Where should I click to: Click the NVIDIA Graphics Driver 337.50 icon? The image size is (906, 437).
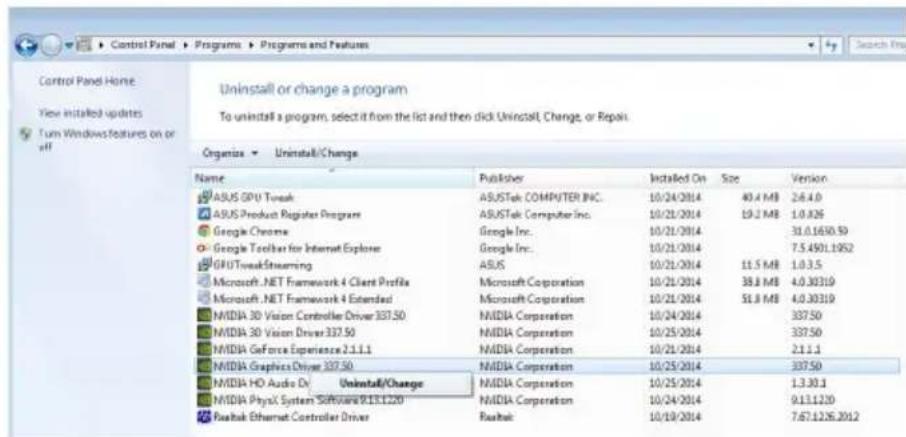(x=204, y=366)
